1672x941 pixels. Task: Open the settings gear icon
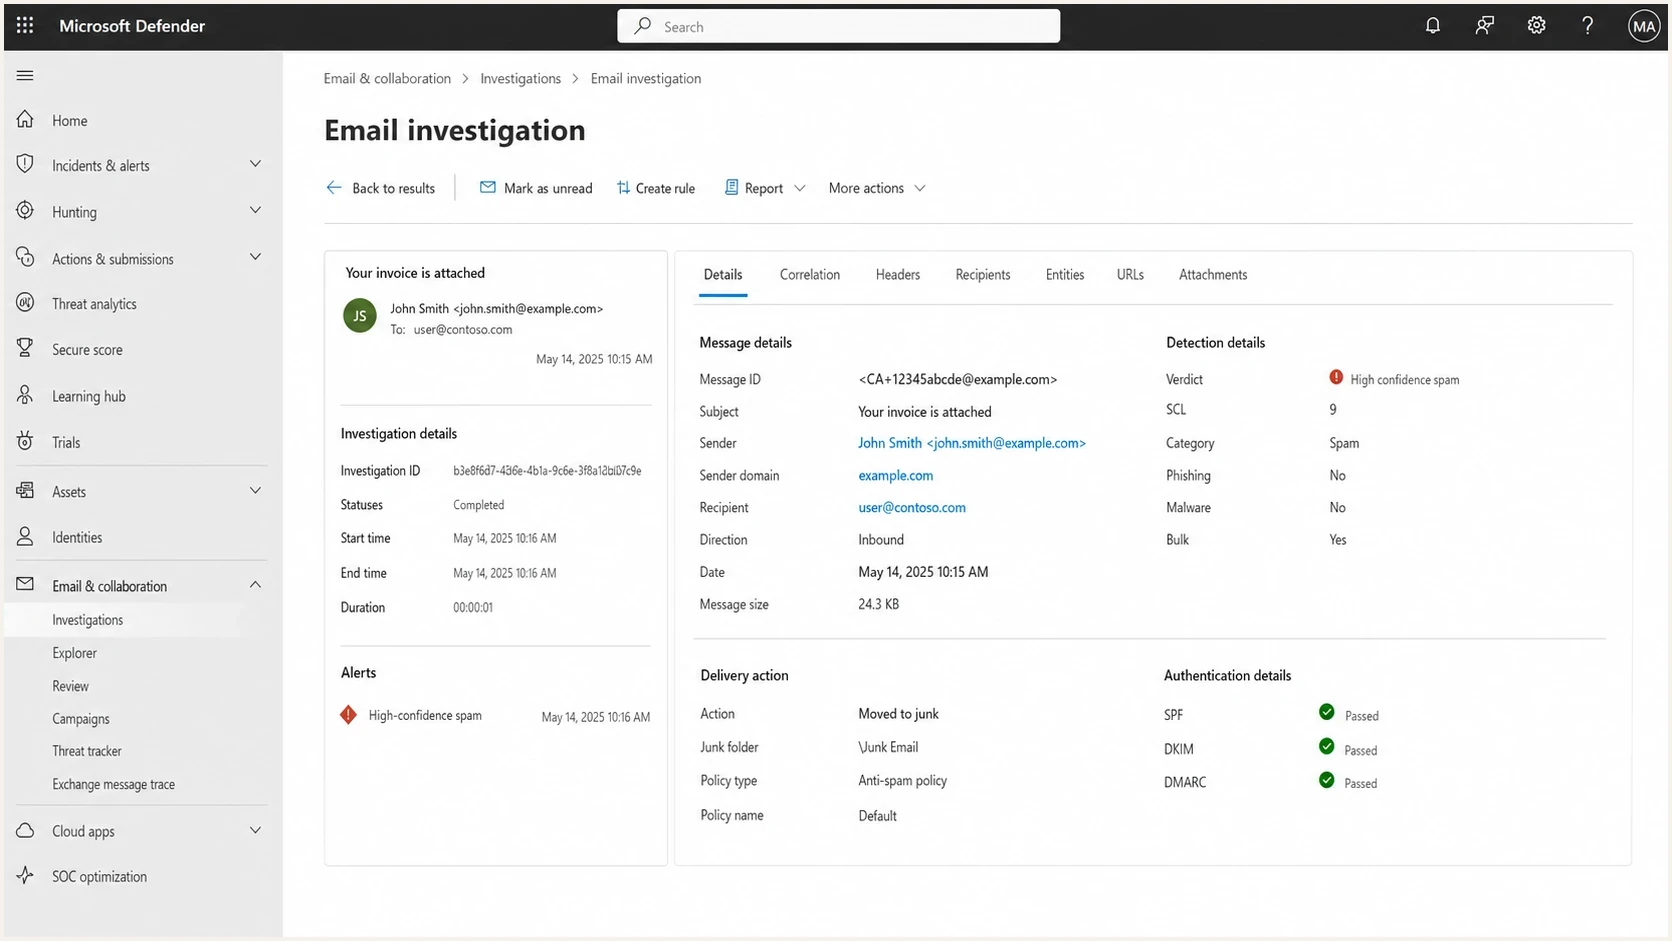(1537, 26)
